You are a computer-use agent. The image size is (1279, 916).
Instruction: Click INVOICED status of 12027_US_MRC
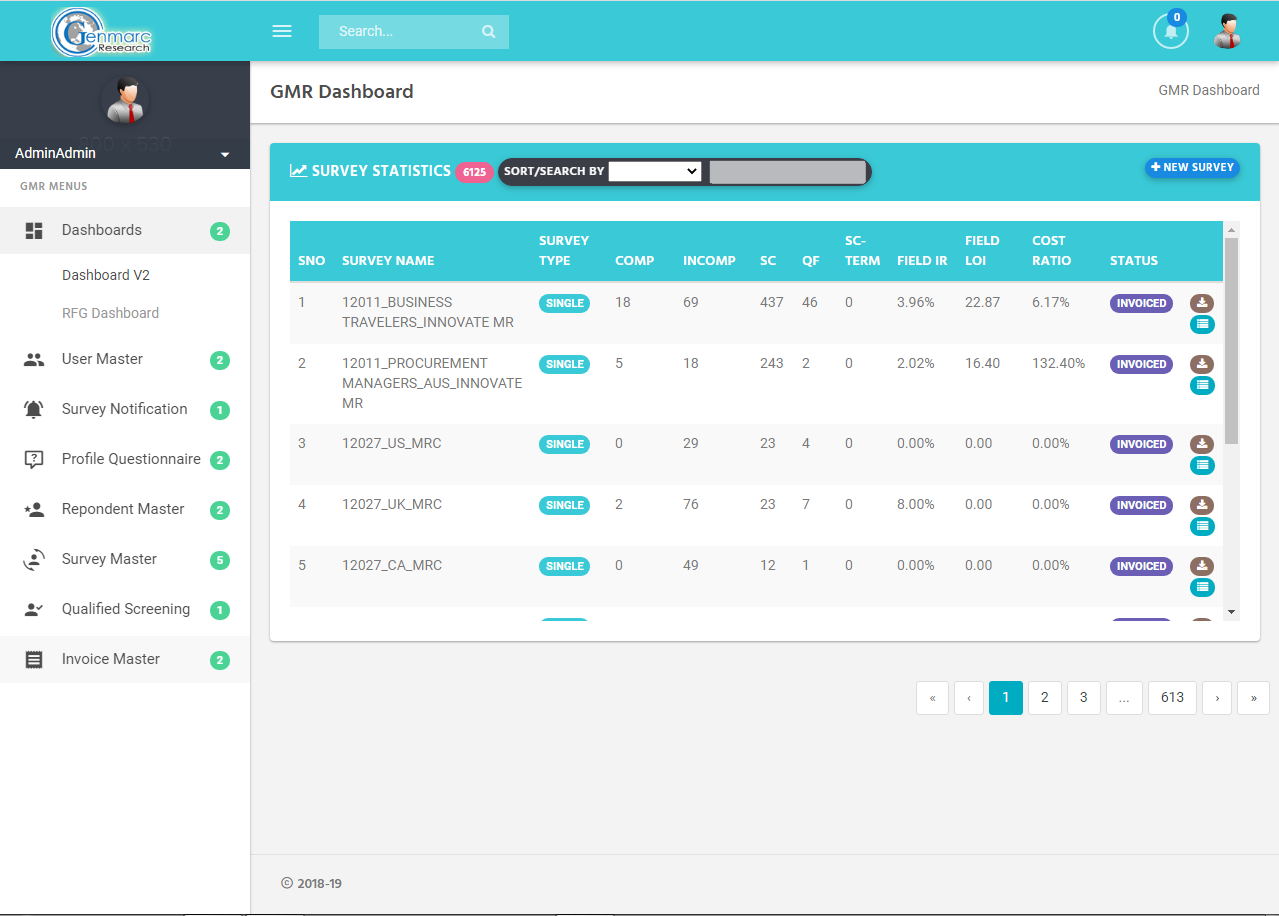point(1141,444)
